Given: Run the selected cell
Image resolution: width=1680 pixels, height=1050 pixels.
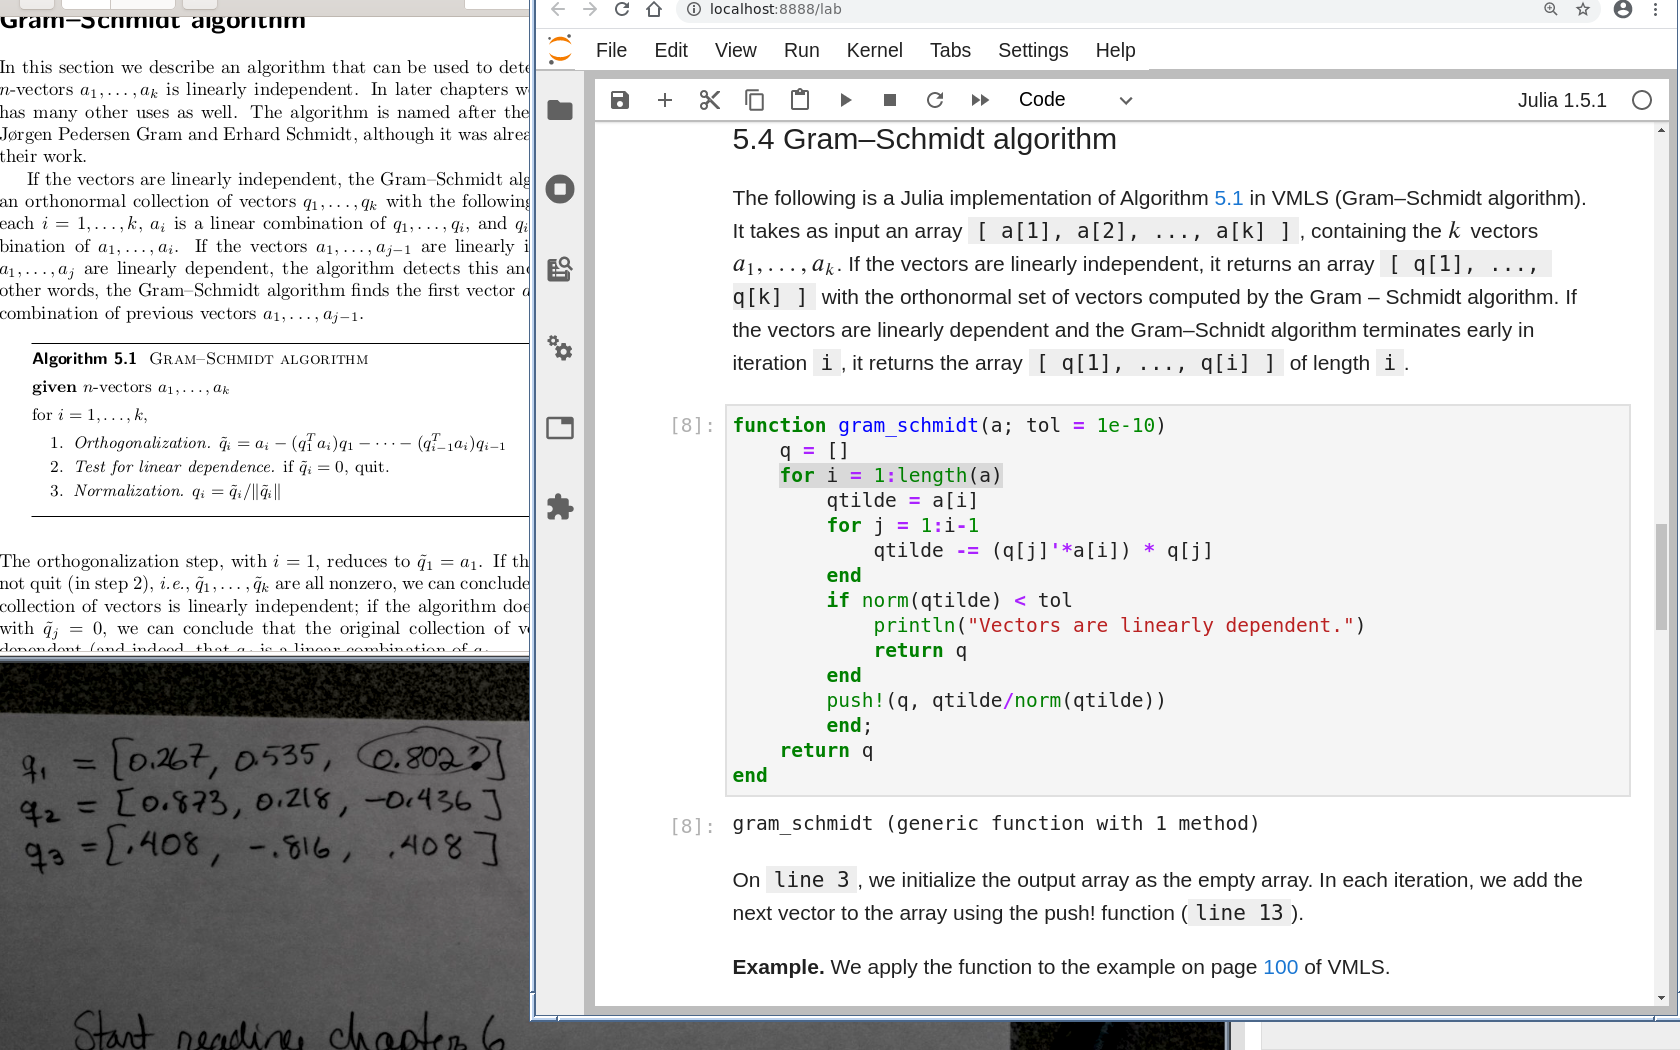Looking at the screenshot, I should (846, 100).
